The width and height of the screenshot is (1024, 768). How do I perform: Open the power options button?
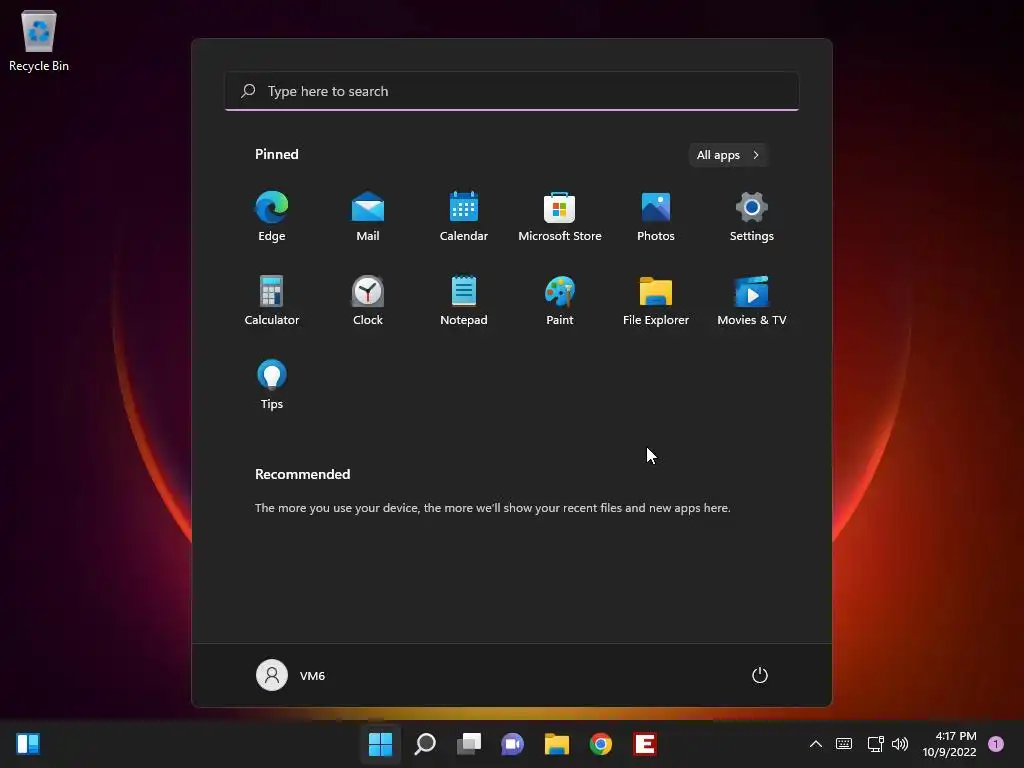[760, 675]
